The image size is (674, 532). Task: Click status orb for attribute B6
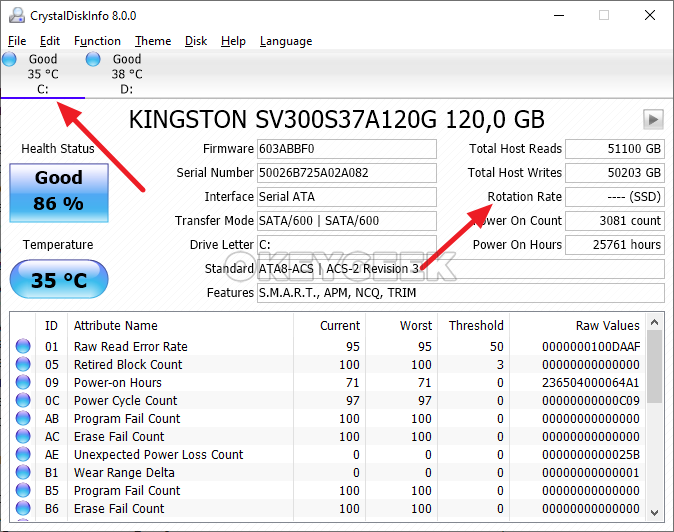tap(23, 508)
